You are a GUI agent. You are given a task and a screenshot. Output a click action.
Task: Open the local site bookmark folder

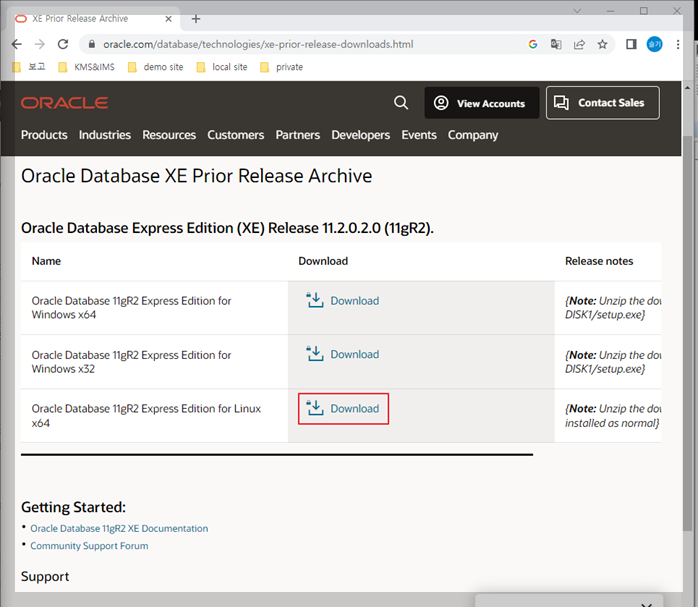tap(222, 67)
